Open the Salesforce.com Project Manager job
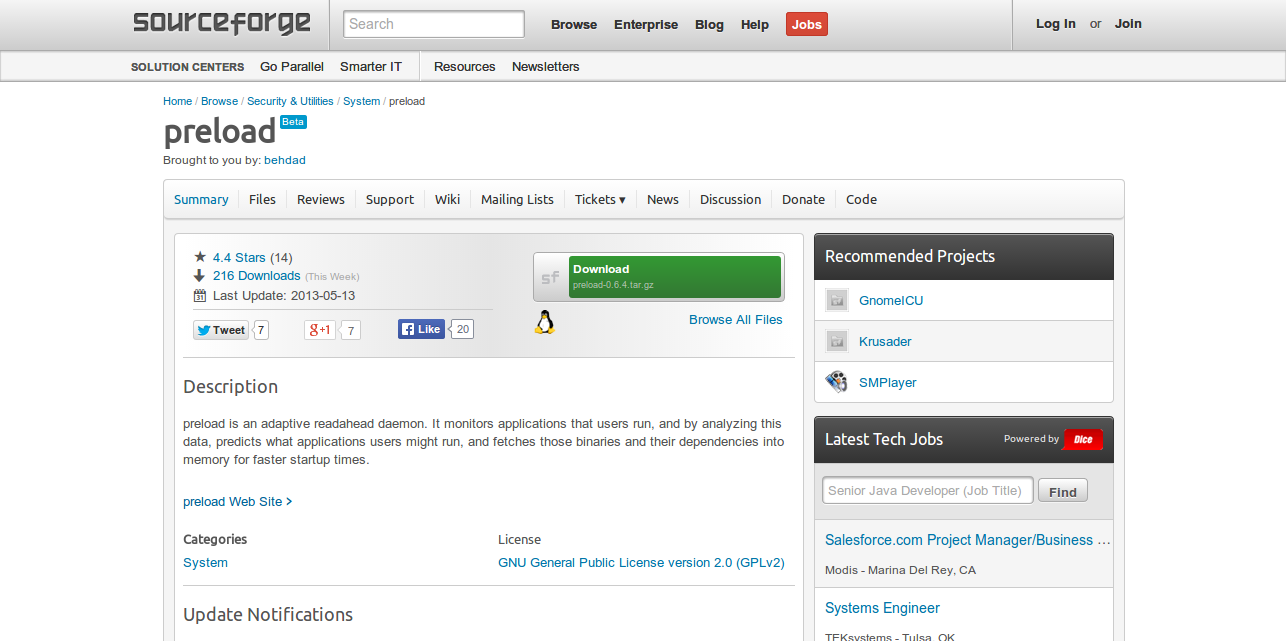 [968, 540]
